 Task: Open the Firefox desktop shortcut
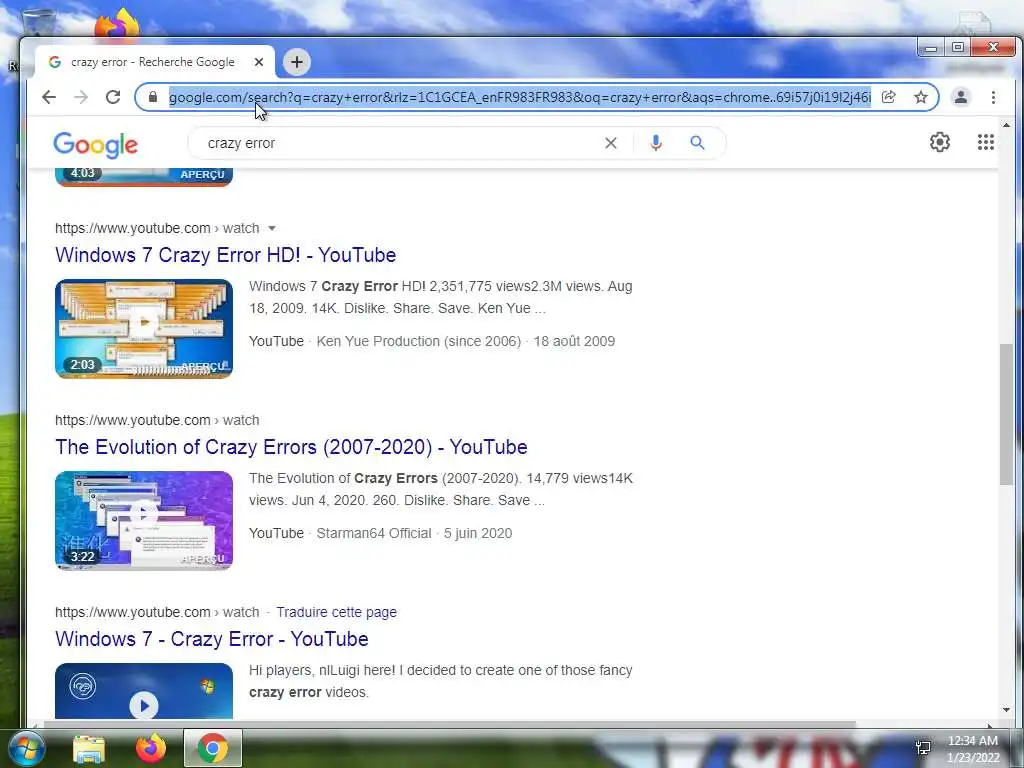click(118, 23)
